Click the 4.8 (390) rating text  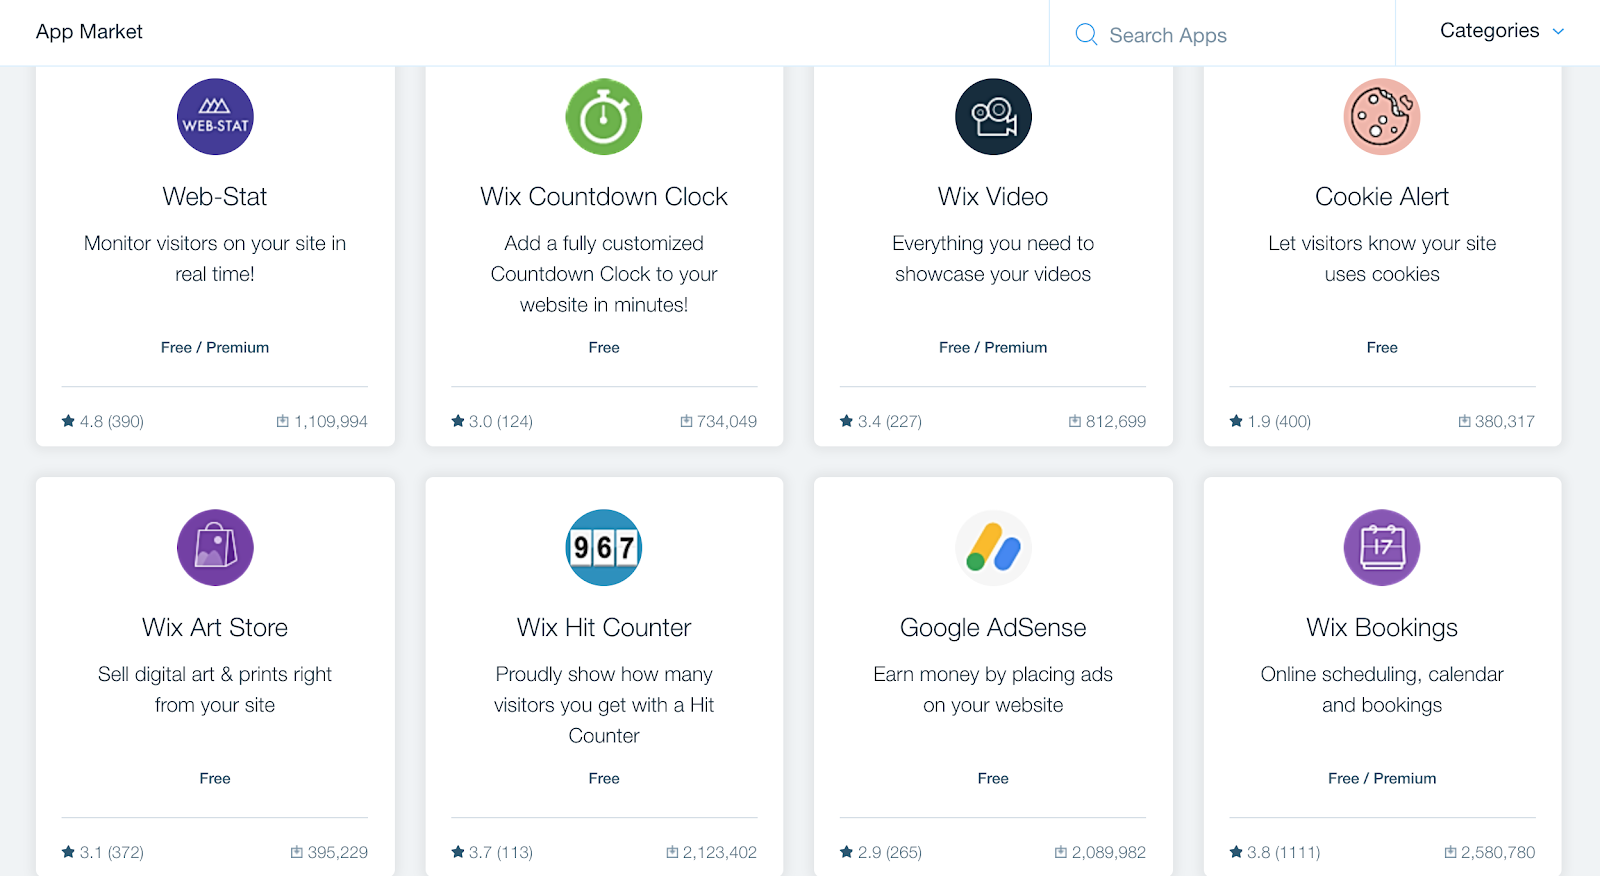[x=112, y=421]
